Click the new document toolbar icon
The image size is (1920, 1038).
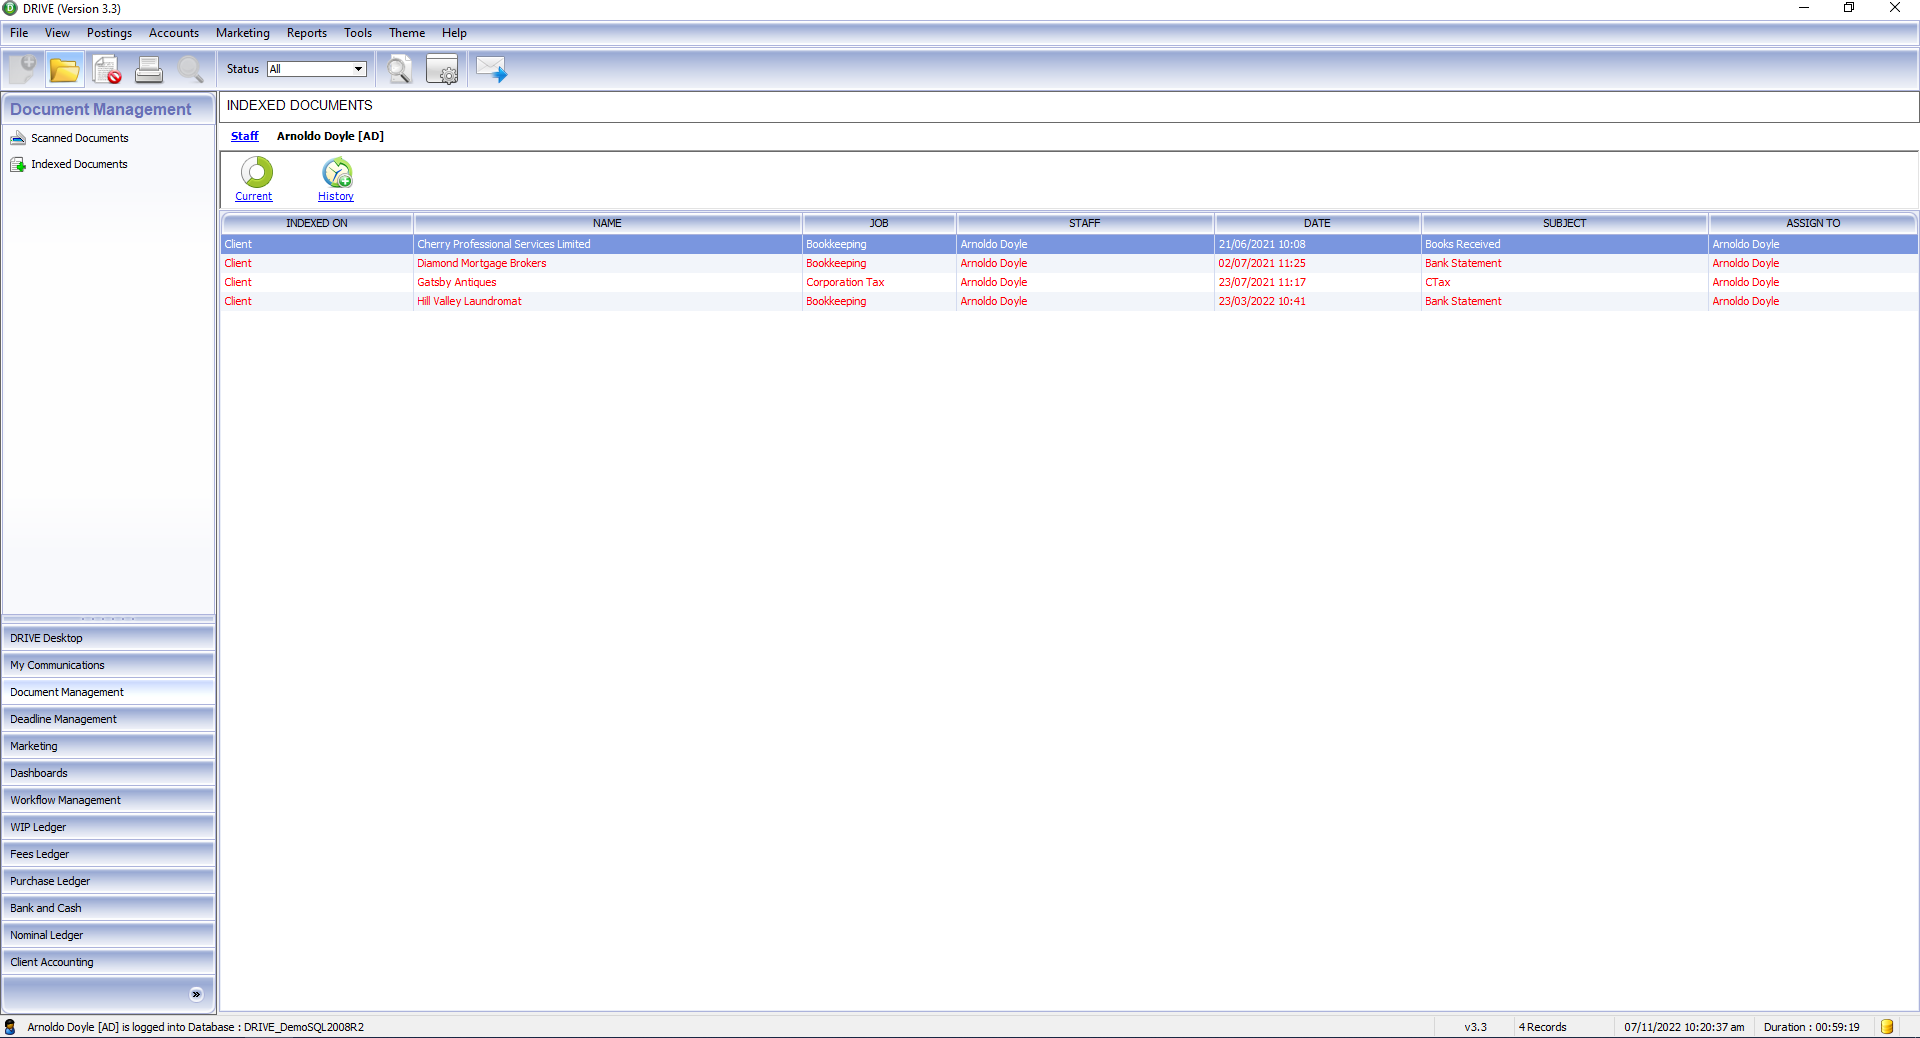pos(23,69)
